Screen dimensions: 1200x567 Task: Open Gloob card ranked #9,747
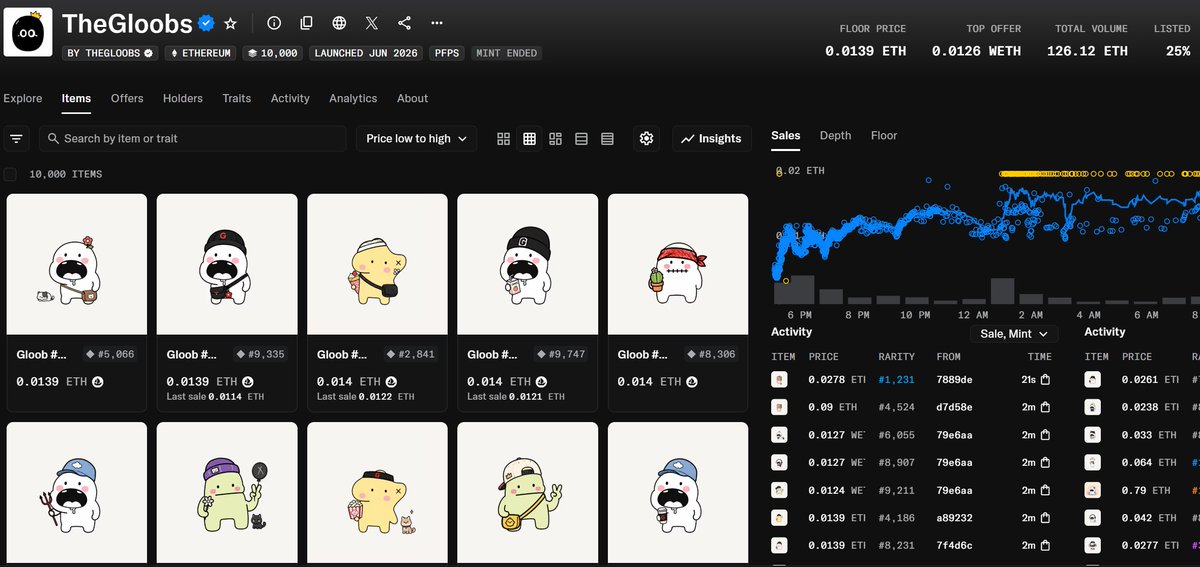527,303
